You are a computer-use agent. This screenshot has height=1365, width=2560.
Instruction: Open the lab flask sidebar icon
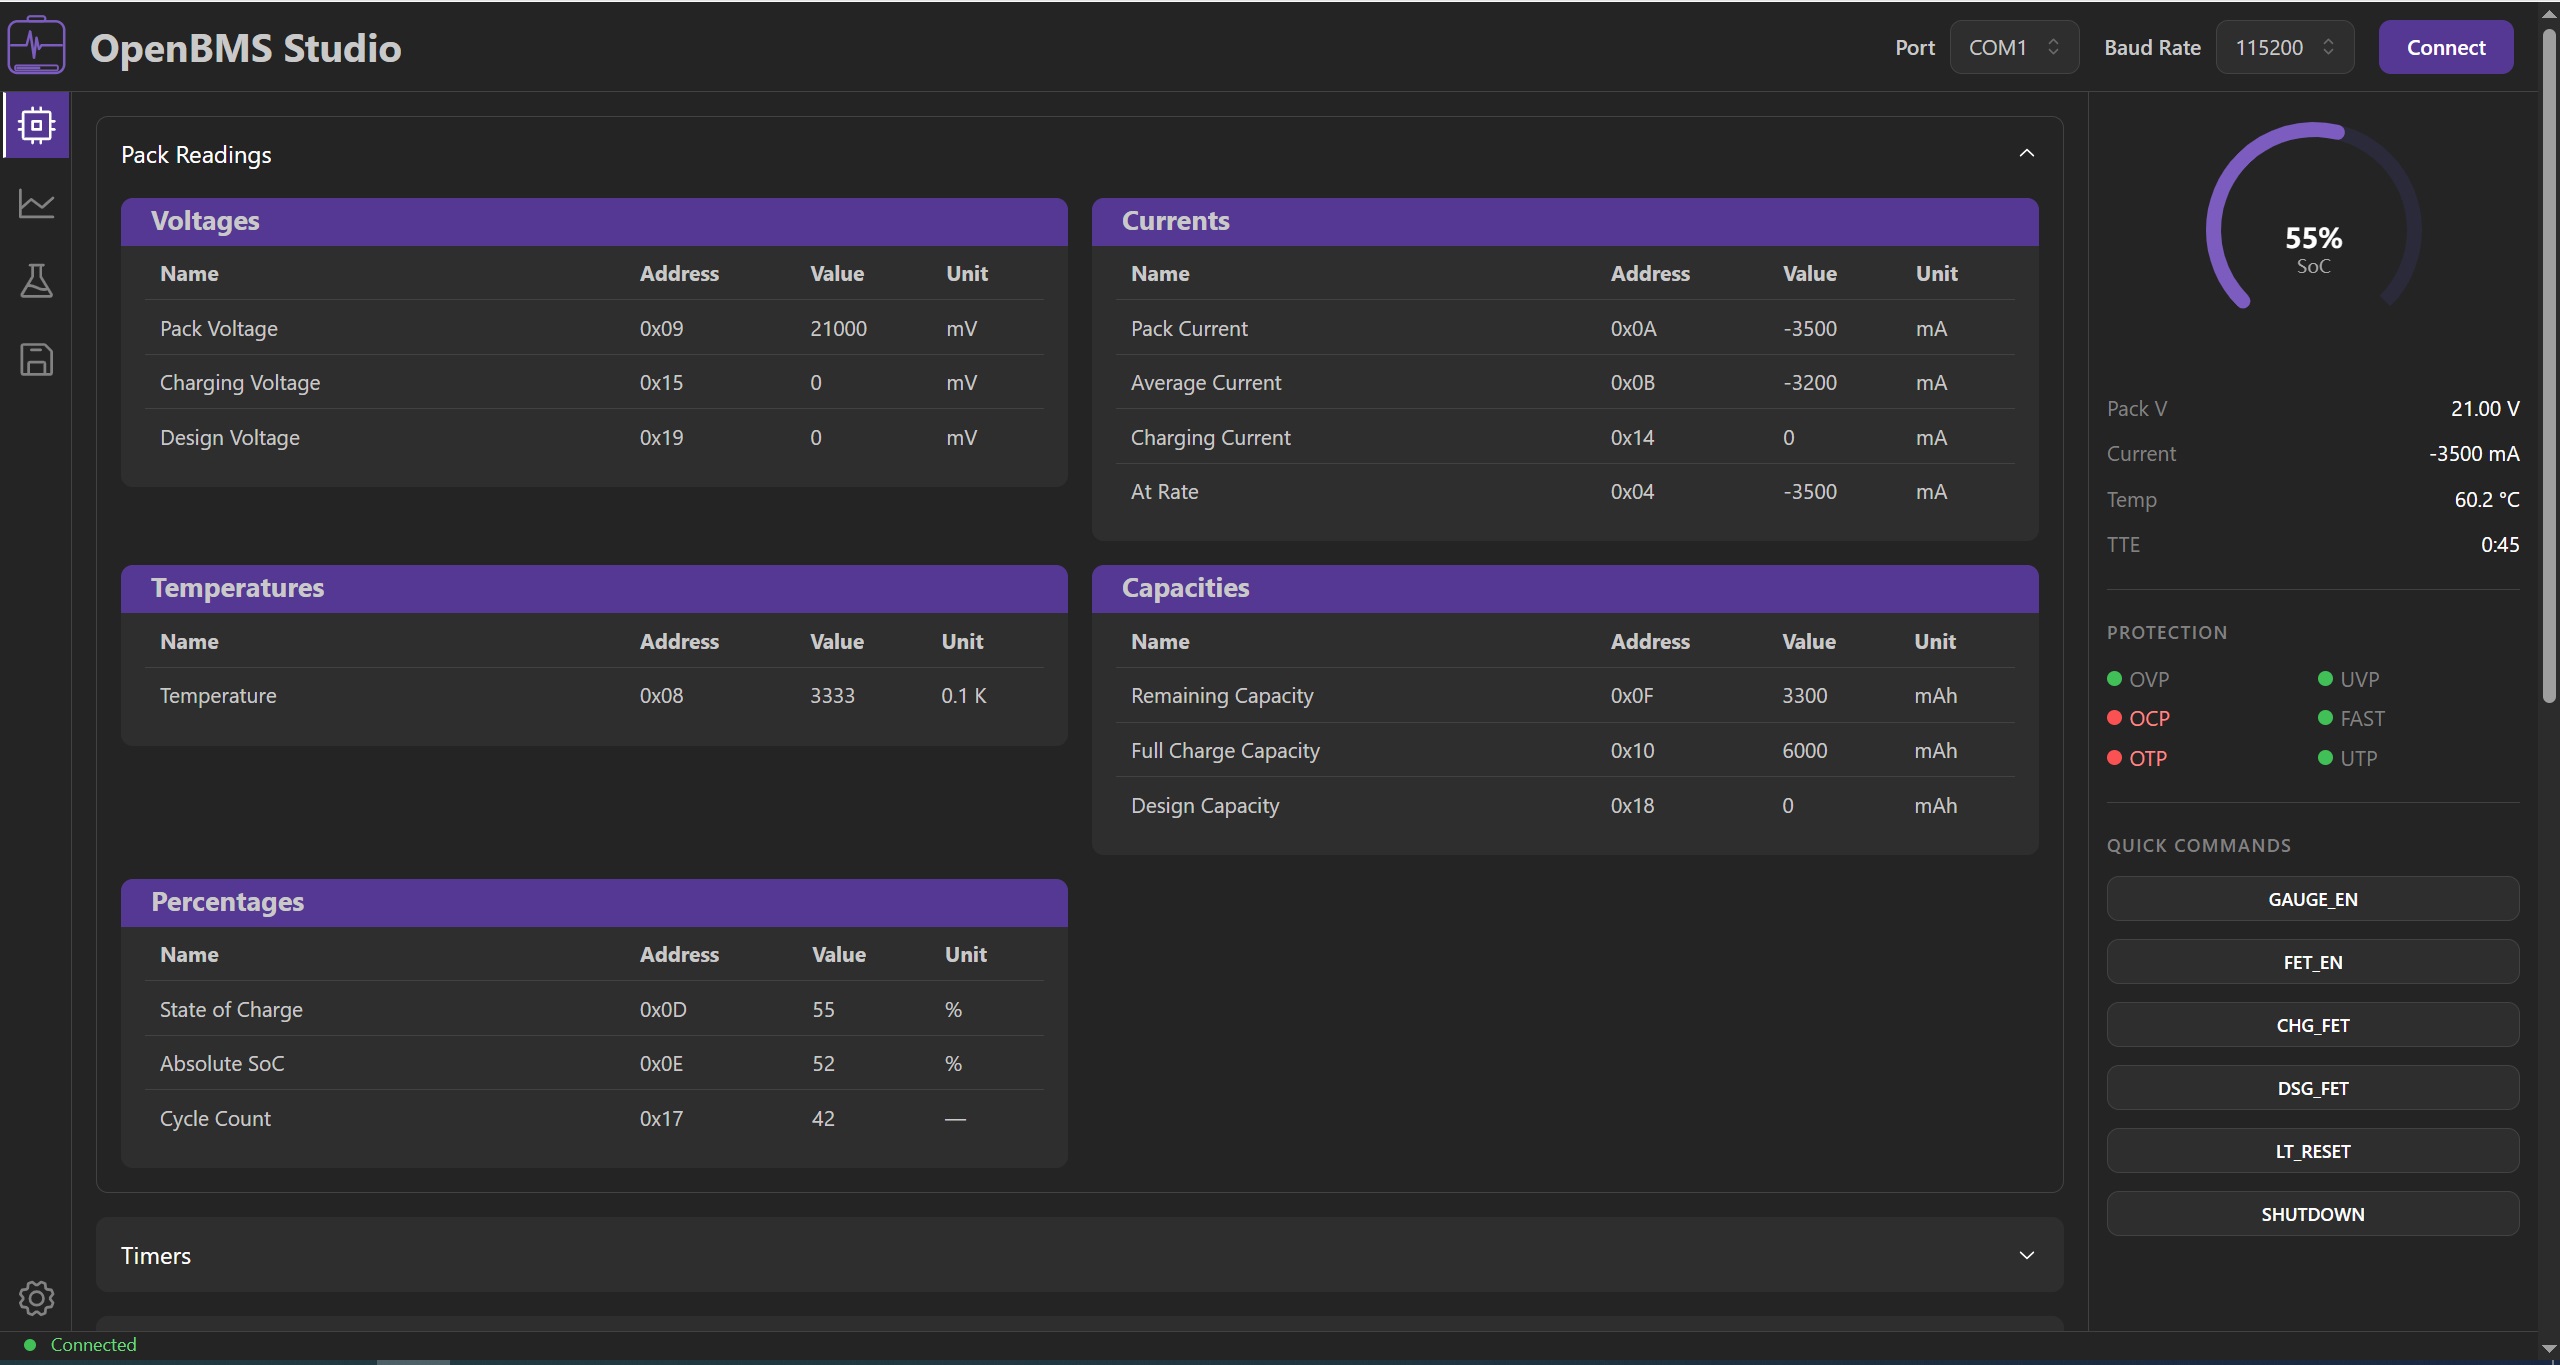click(36, 281)
